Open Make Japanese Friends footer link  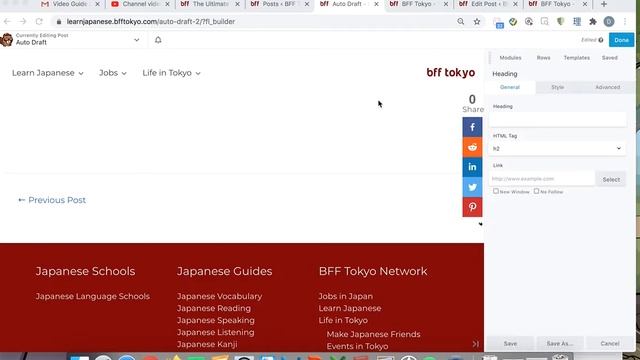click(373, 334)
